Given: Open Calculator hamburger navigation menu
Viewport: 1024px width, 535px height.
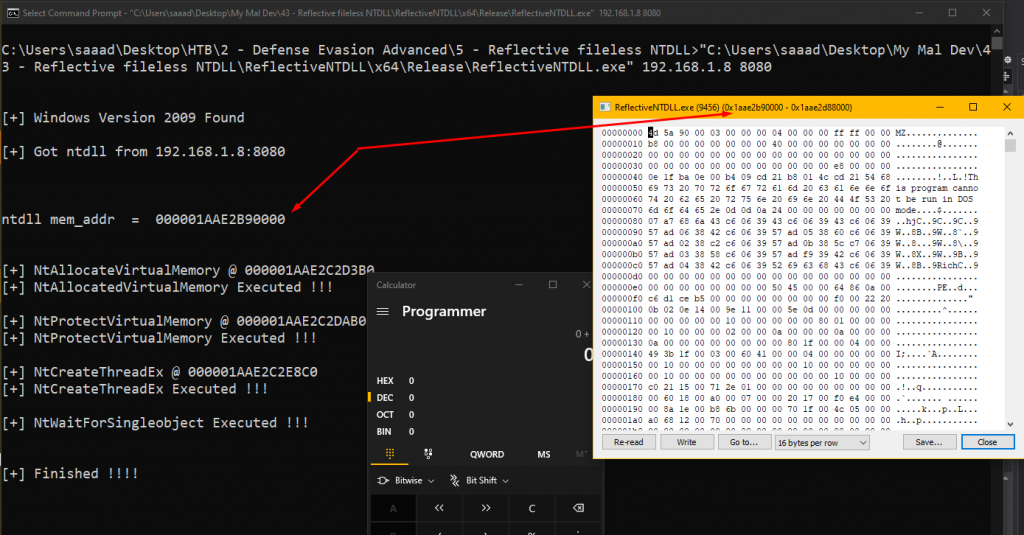Looking at the screenshot, I should [x=383, y=312].
